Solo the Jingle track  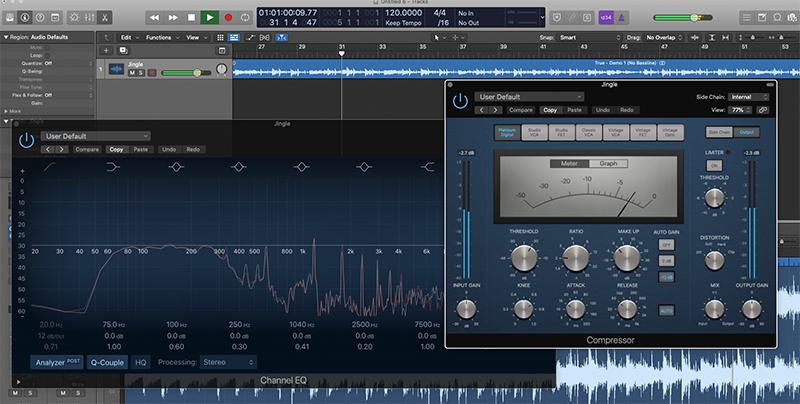142,72
